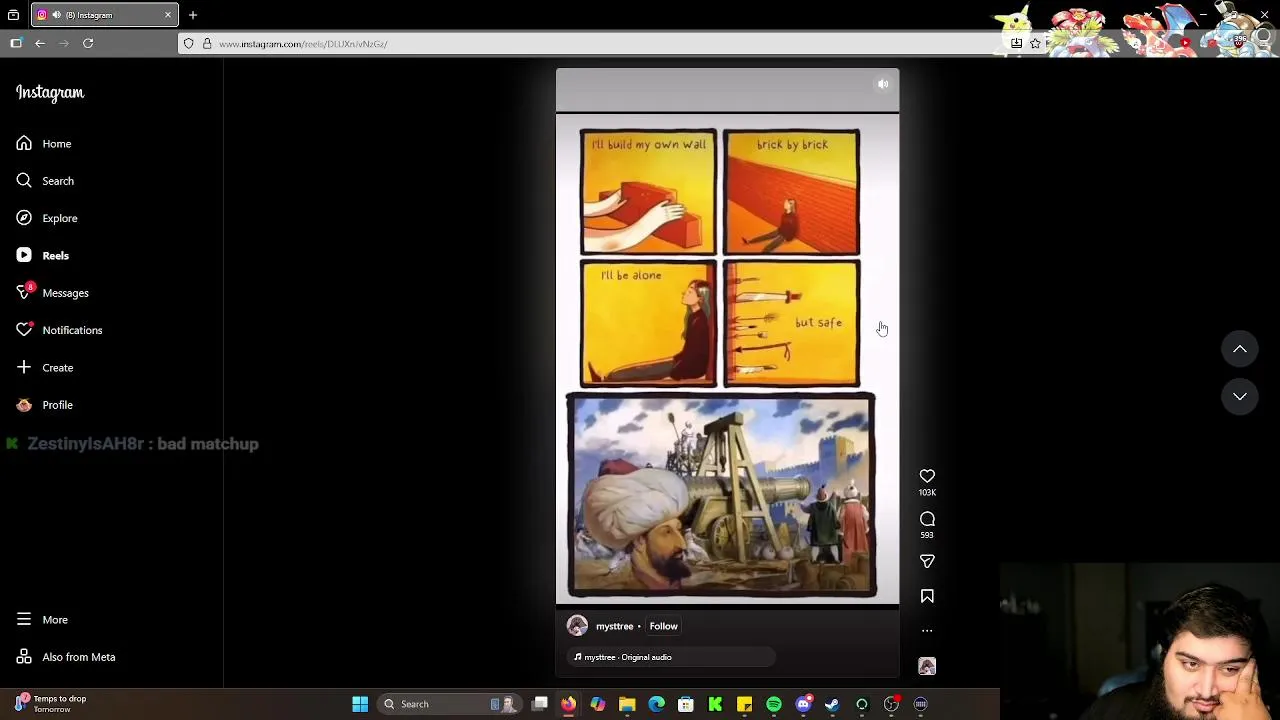Reload the page with the refresh icon
This screenshot has height=720, width=1280.
coord(88,44)
